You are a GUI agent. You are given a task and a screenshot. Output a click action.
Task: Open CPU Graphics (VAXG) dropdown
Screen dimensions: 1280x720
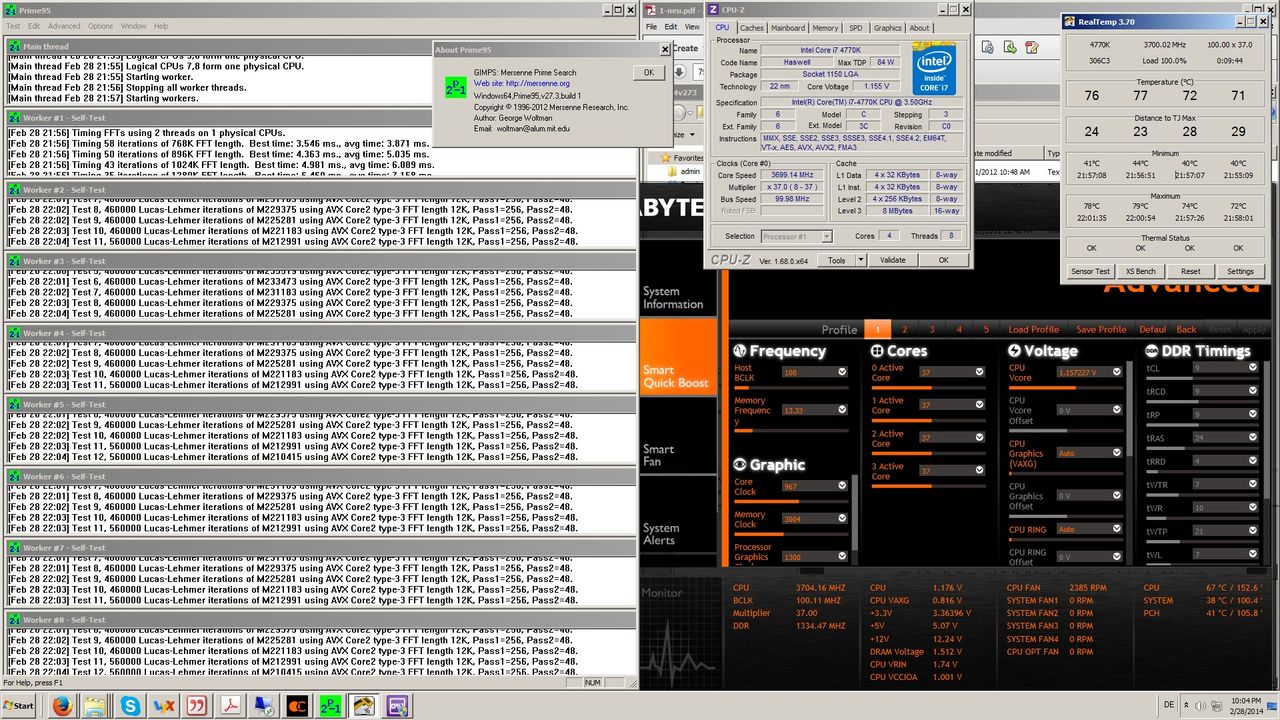click(1116, 453)
